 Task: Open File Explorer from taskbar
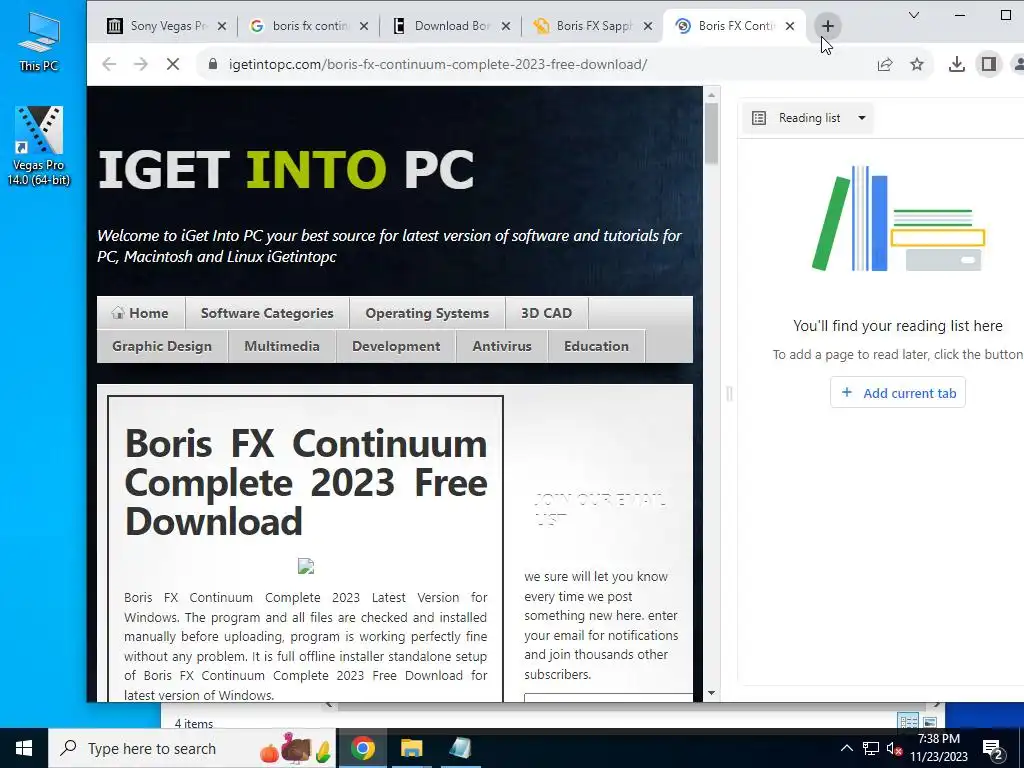pyautogui.click(x=411, y=748)
